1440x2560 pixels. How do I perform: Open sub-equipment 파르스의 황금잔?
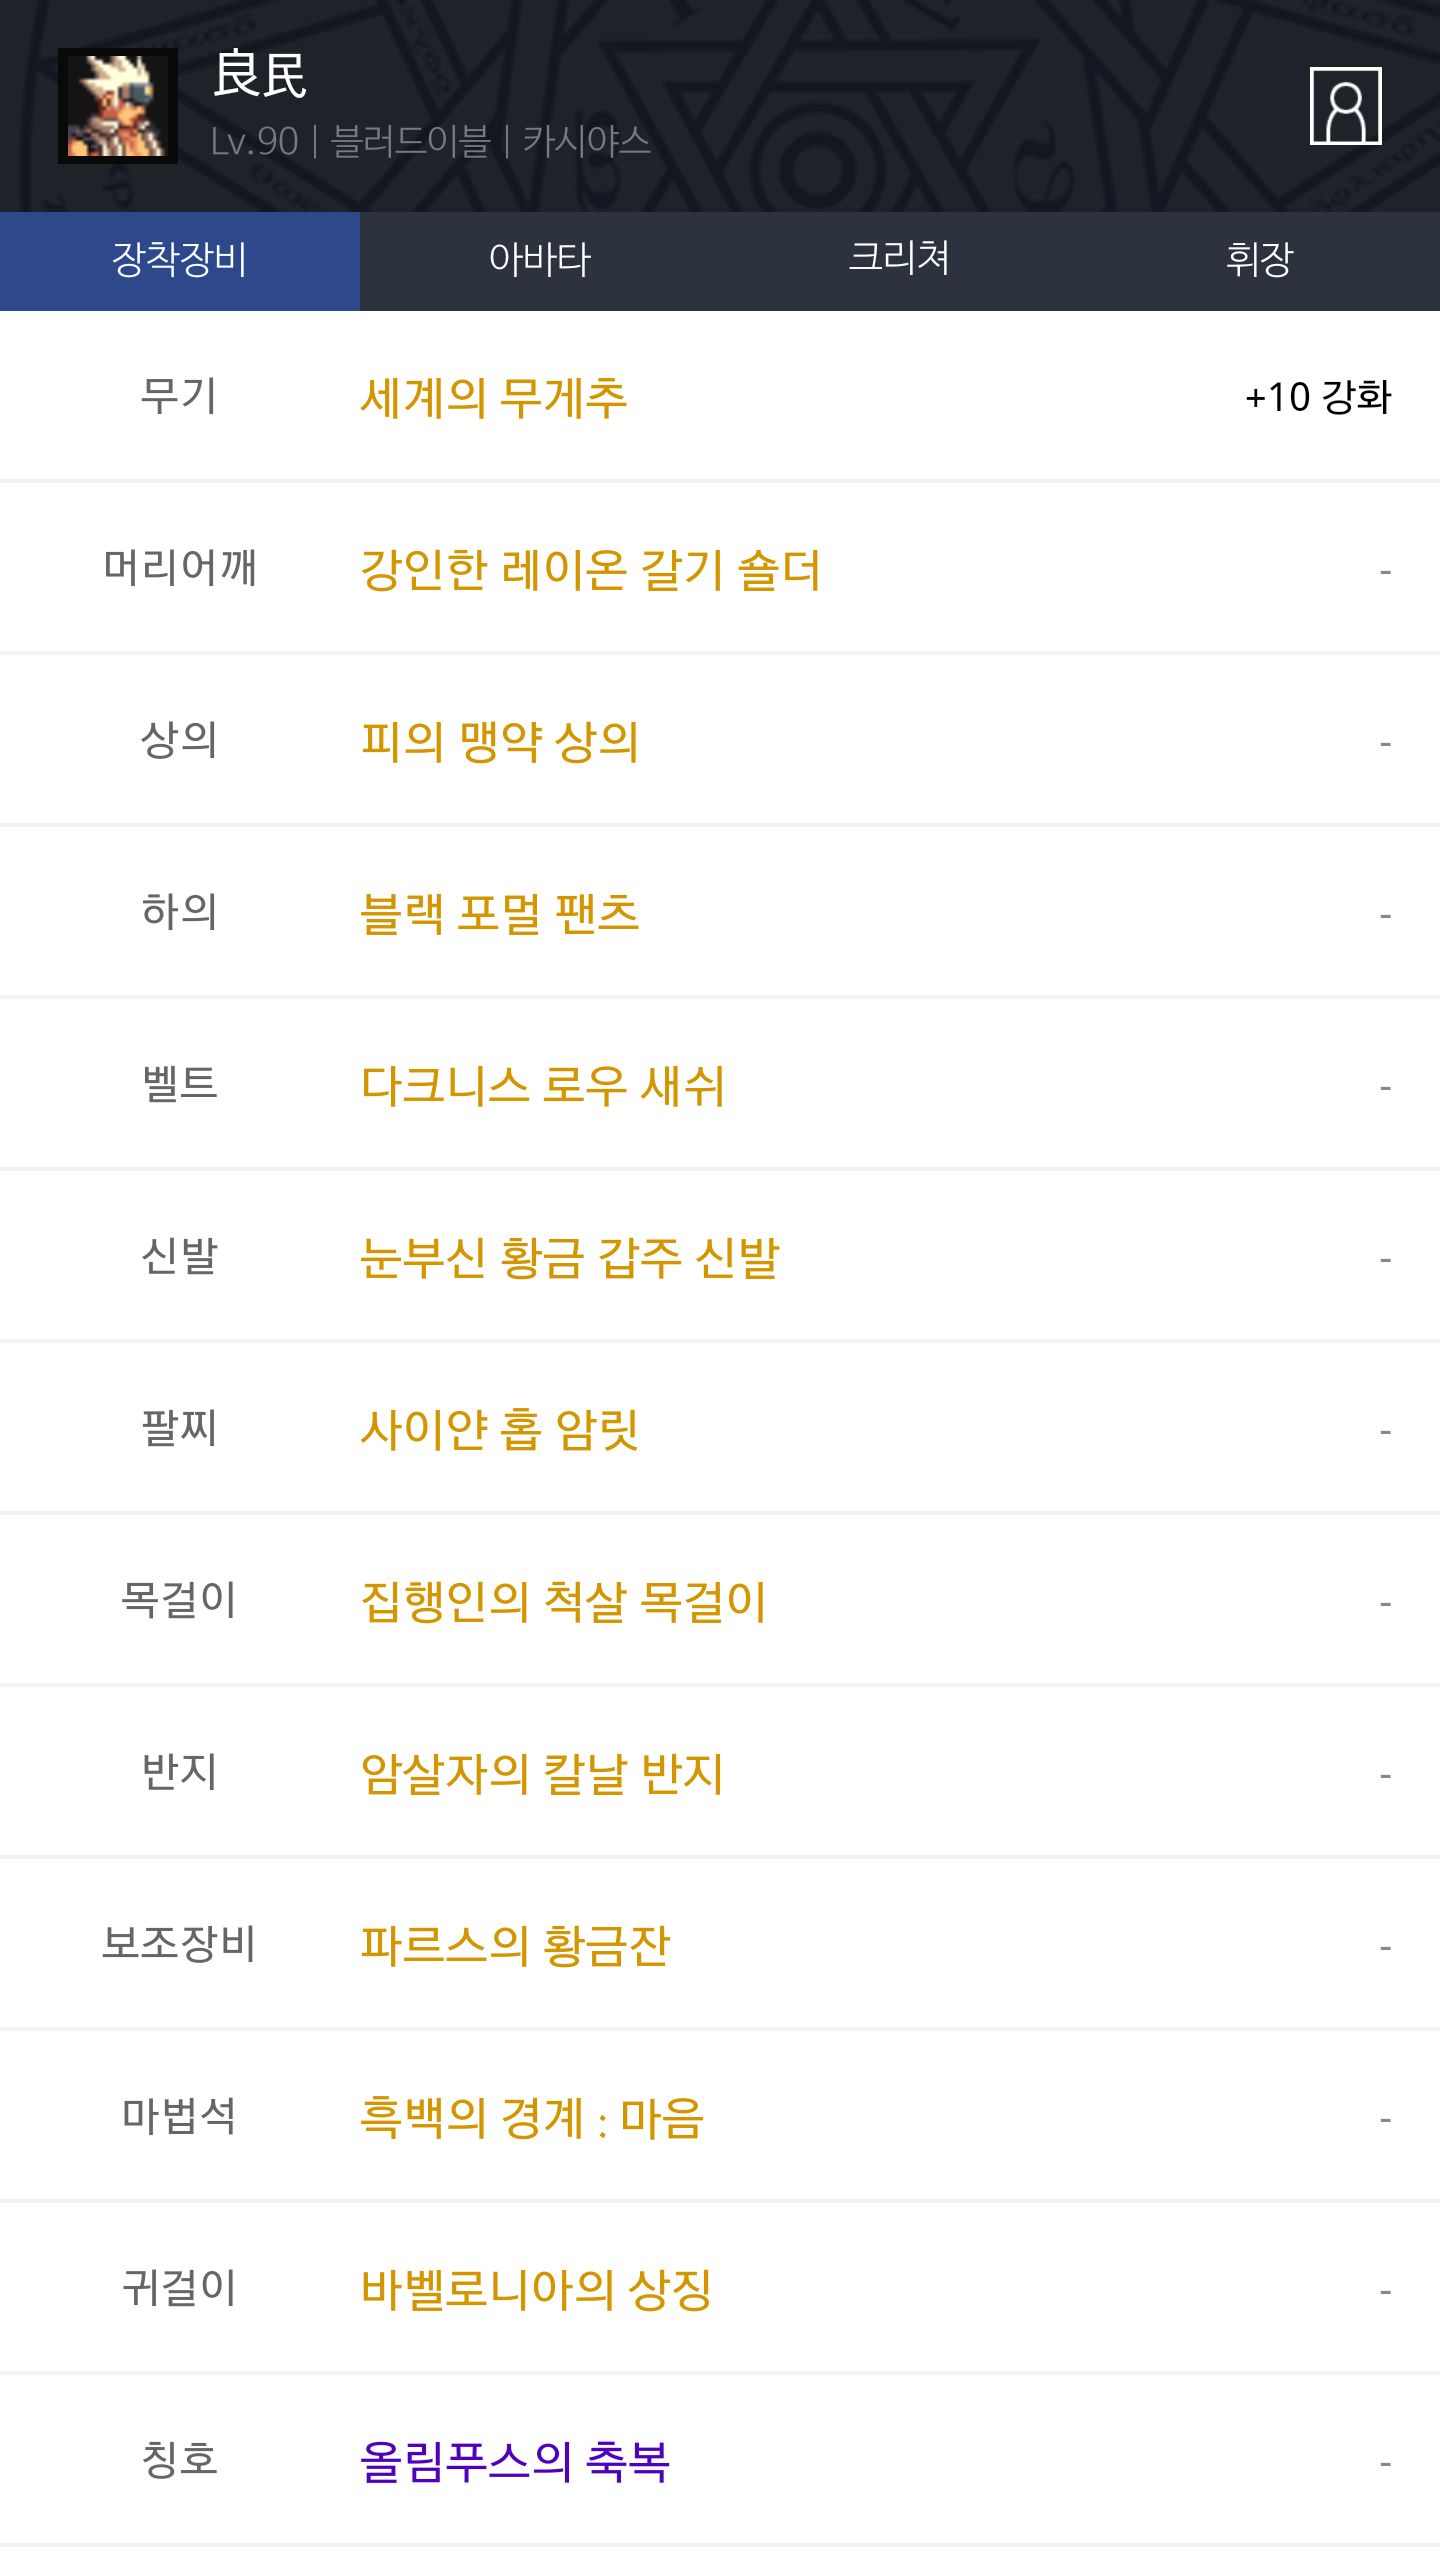point(515,1946)
